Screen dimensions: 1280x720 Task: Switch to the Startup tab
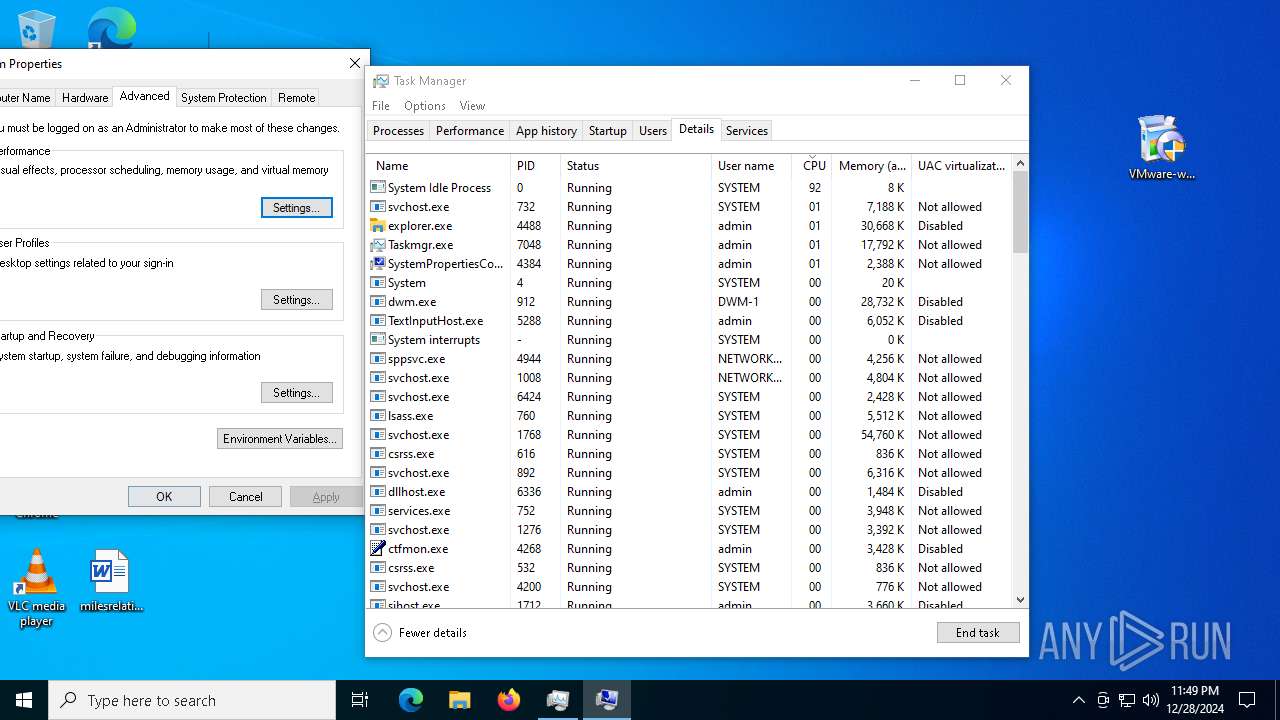click(608, 131)
